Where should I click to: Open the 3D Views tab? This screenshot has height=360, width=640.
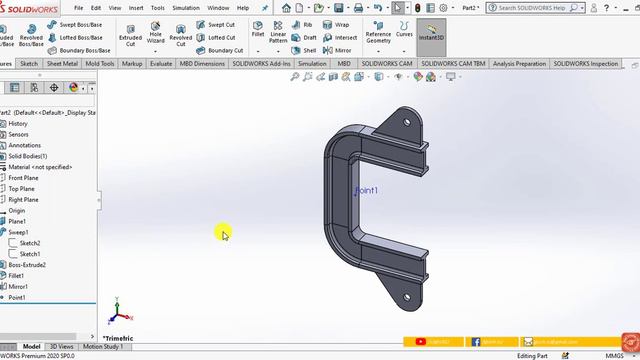pyautogui.click(x=61, y=347)
